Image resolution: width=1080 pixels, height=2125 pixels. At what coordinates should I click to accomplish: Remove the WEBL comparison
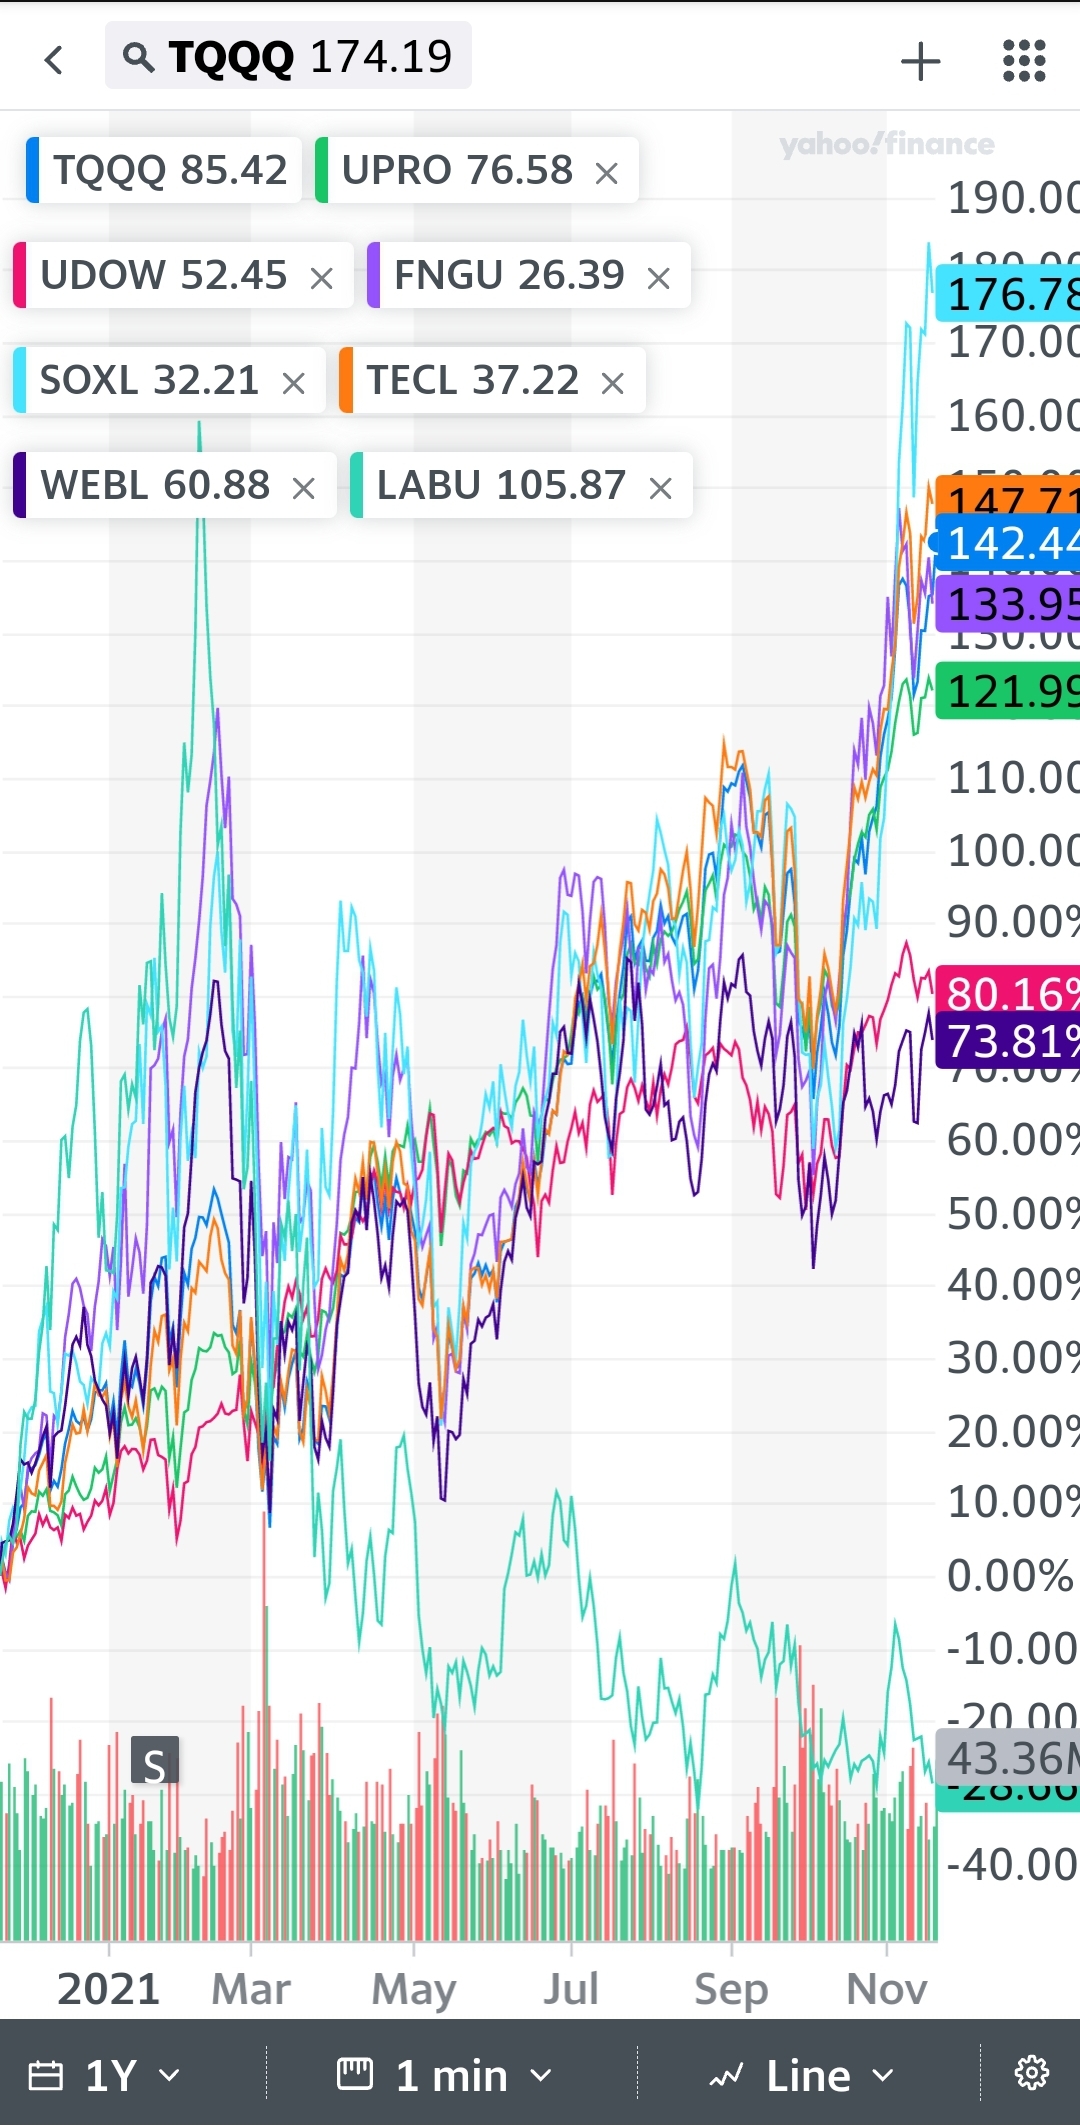[x=304, y=488]
